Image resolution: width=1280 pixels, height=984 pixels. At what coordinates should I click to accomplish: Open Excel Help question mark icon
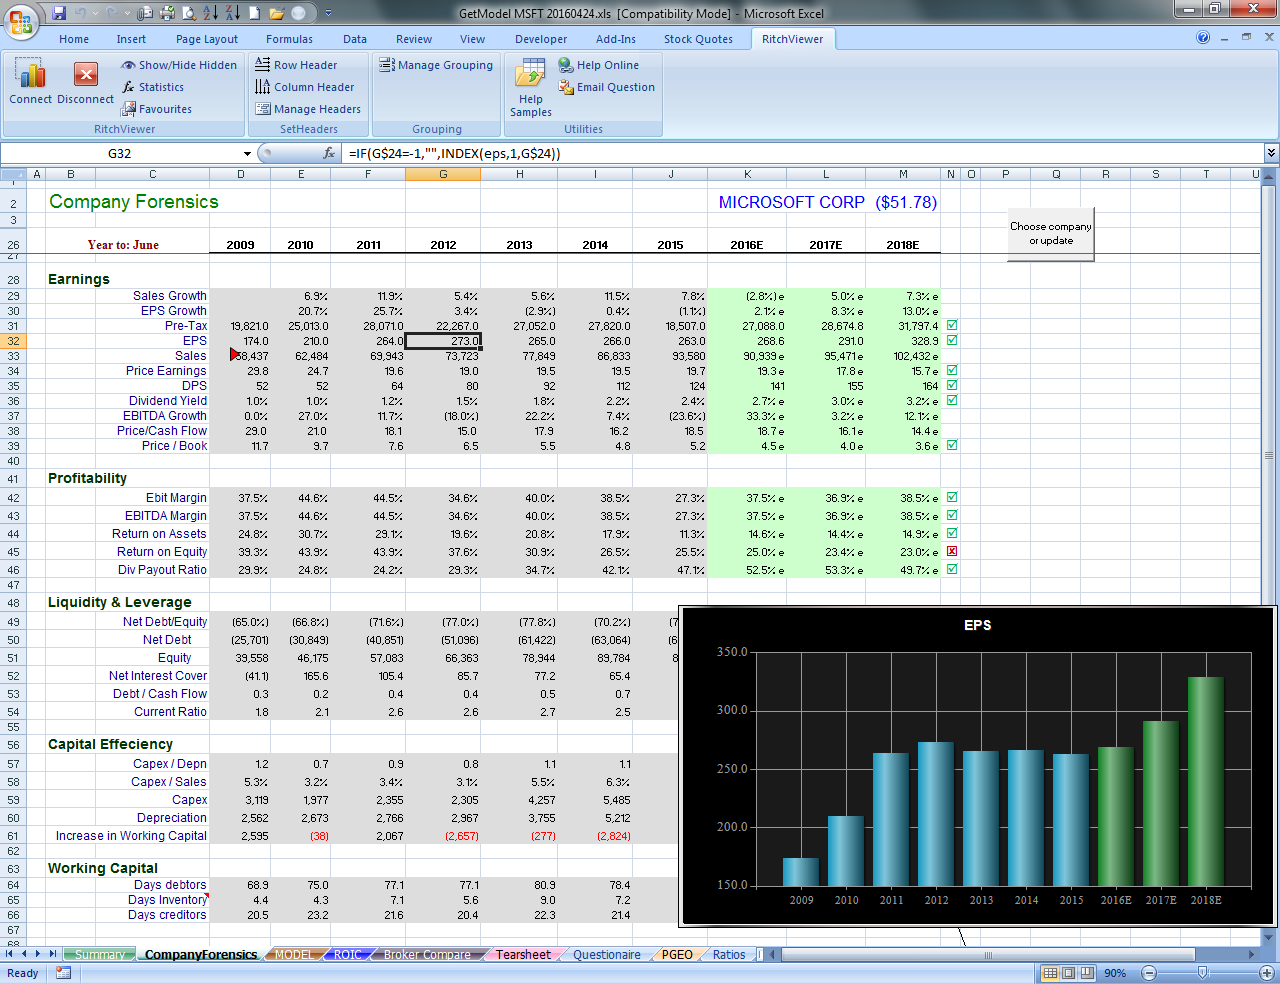[1203, 37]
